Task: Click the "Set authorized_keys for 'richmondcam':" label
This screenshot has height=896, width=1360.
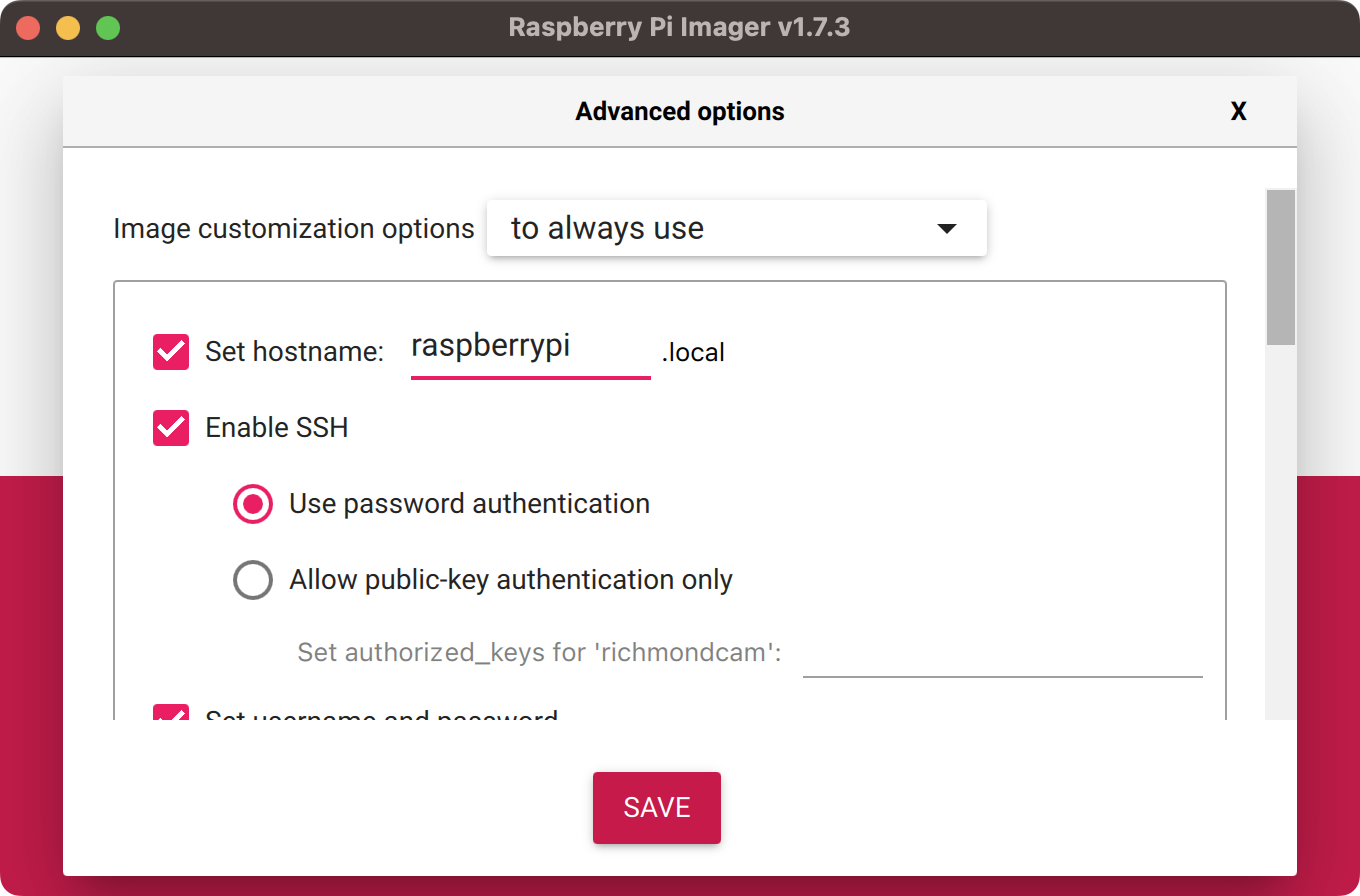Action: (x=539, y=653)
